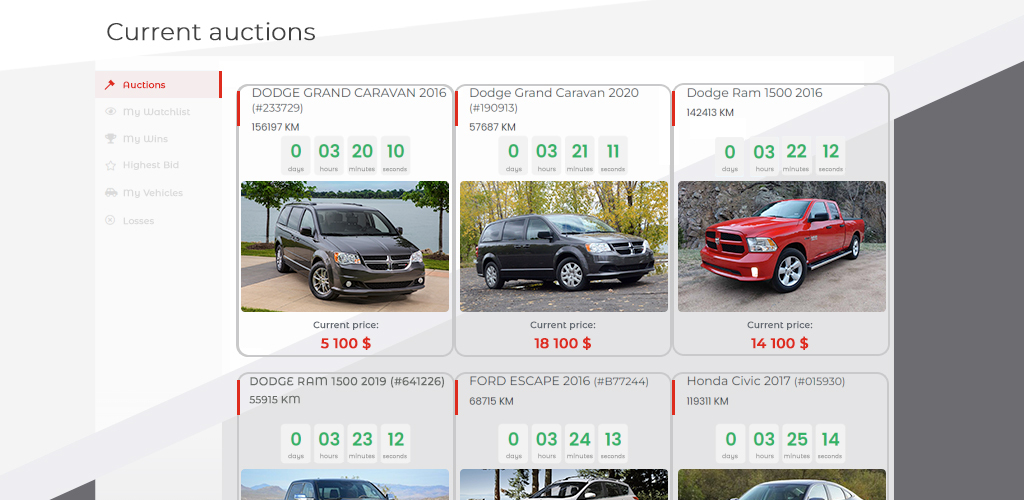Click the 20 minutes countdown box

click(362, 155)
